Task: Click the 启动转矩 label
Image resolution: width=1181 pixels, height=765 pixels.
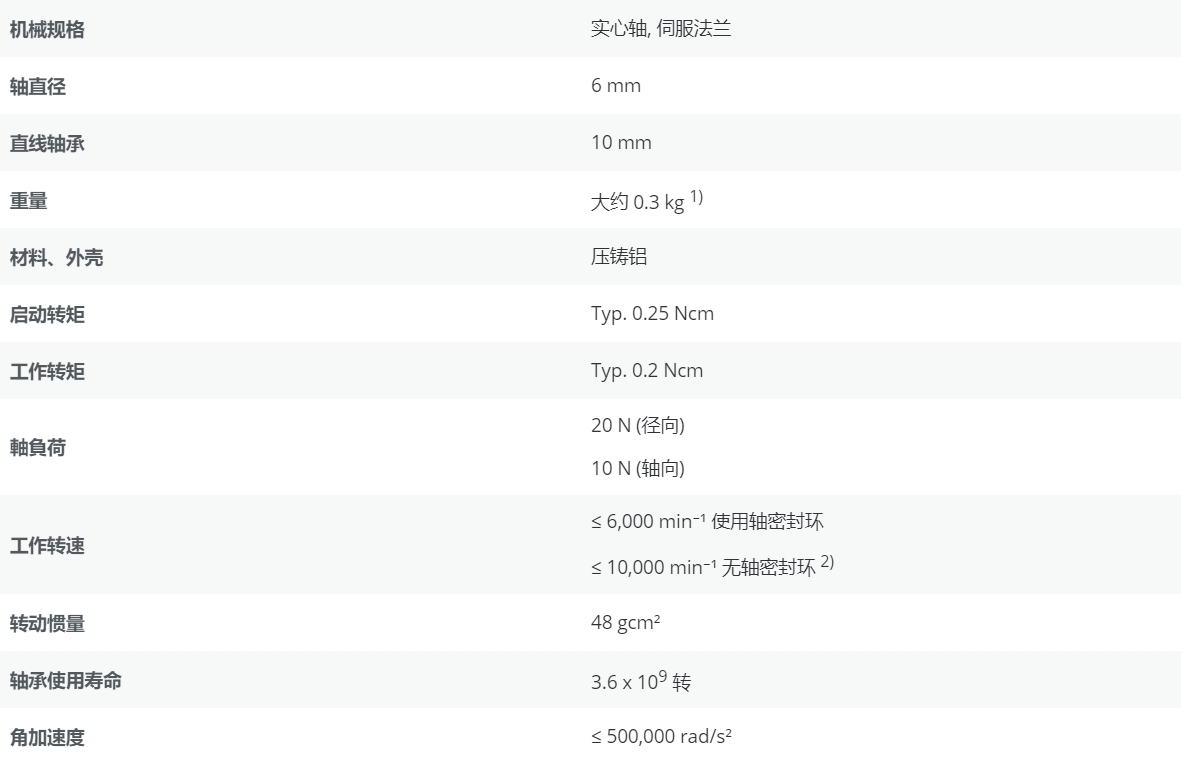Action: click(x=47, y=315)
